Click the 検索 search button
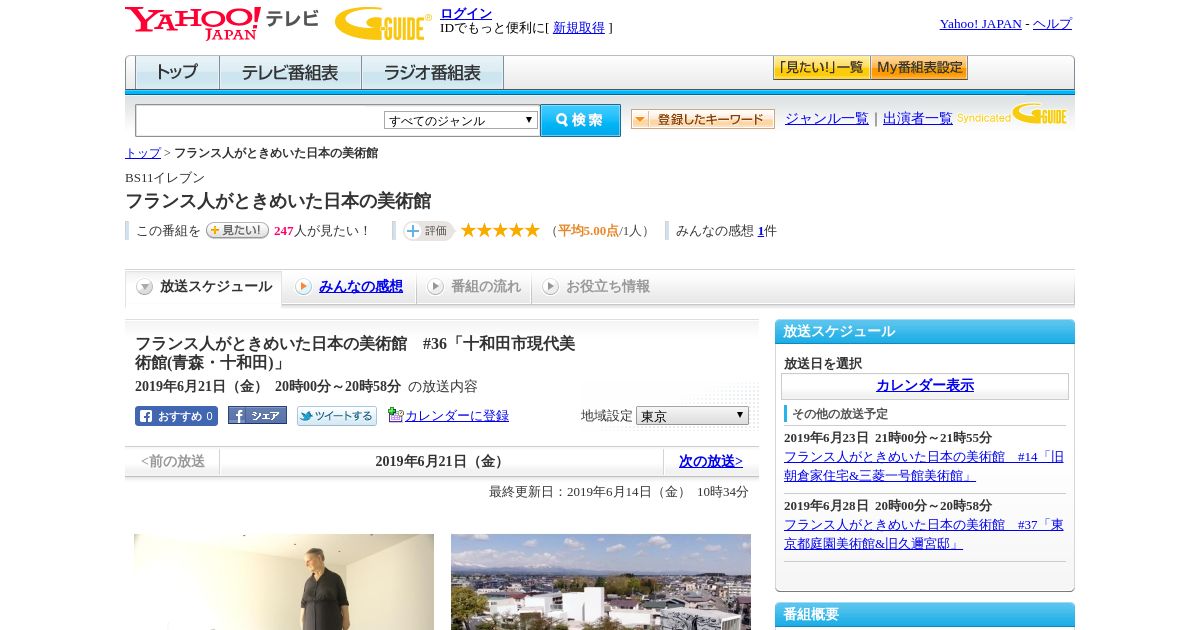The width and height of the screenshot is (1200, 630). point(580,120)
